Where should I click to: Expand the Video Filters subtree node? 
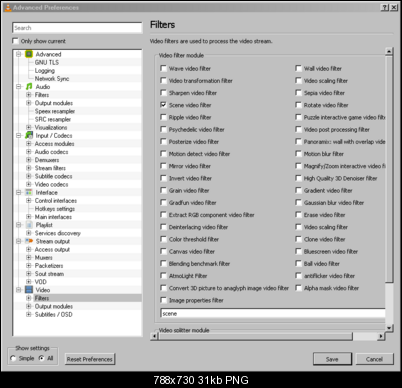click(x=29, y=298)
